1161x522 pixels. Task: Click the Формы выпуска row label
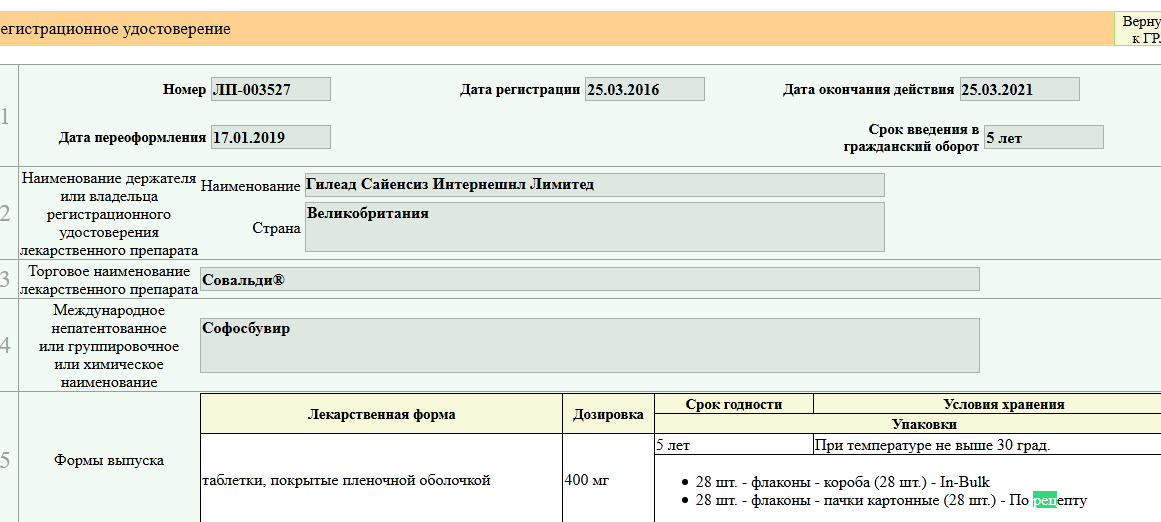tap(109, 460)
